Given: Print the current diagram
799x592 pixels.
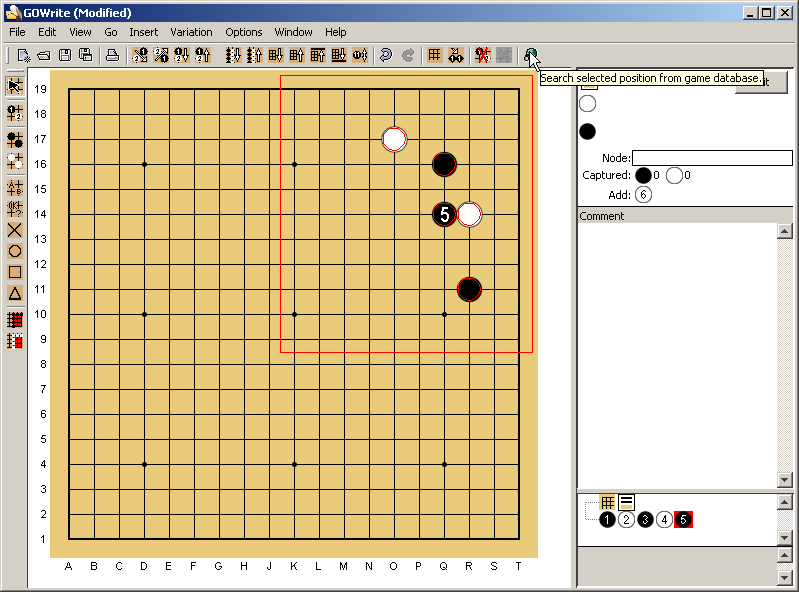Looking at the screenshot, I should 112,55.
